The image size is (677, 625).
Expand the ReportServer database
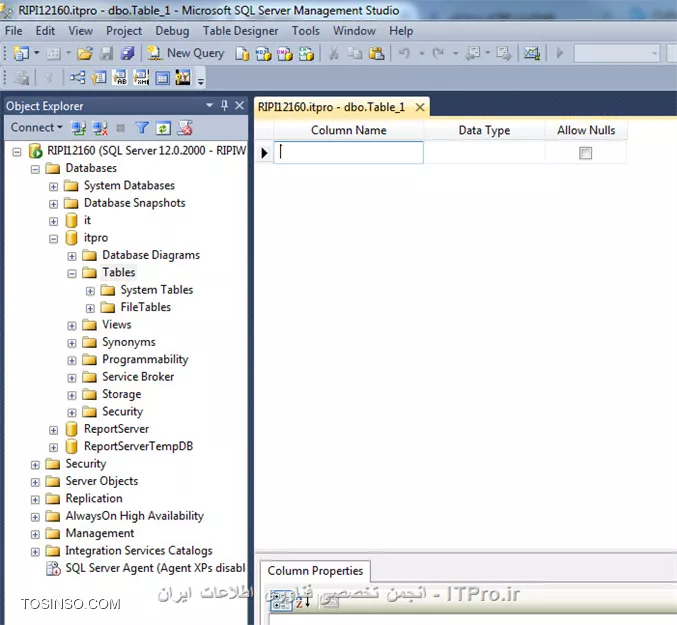[54, 430]
